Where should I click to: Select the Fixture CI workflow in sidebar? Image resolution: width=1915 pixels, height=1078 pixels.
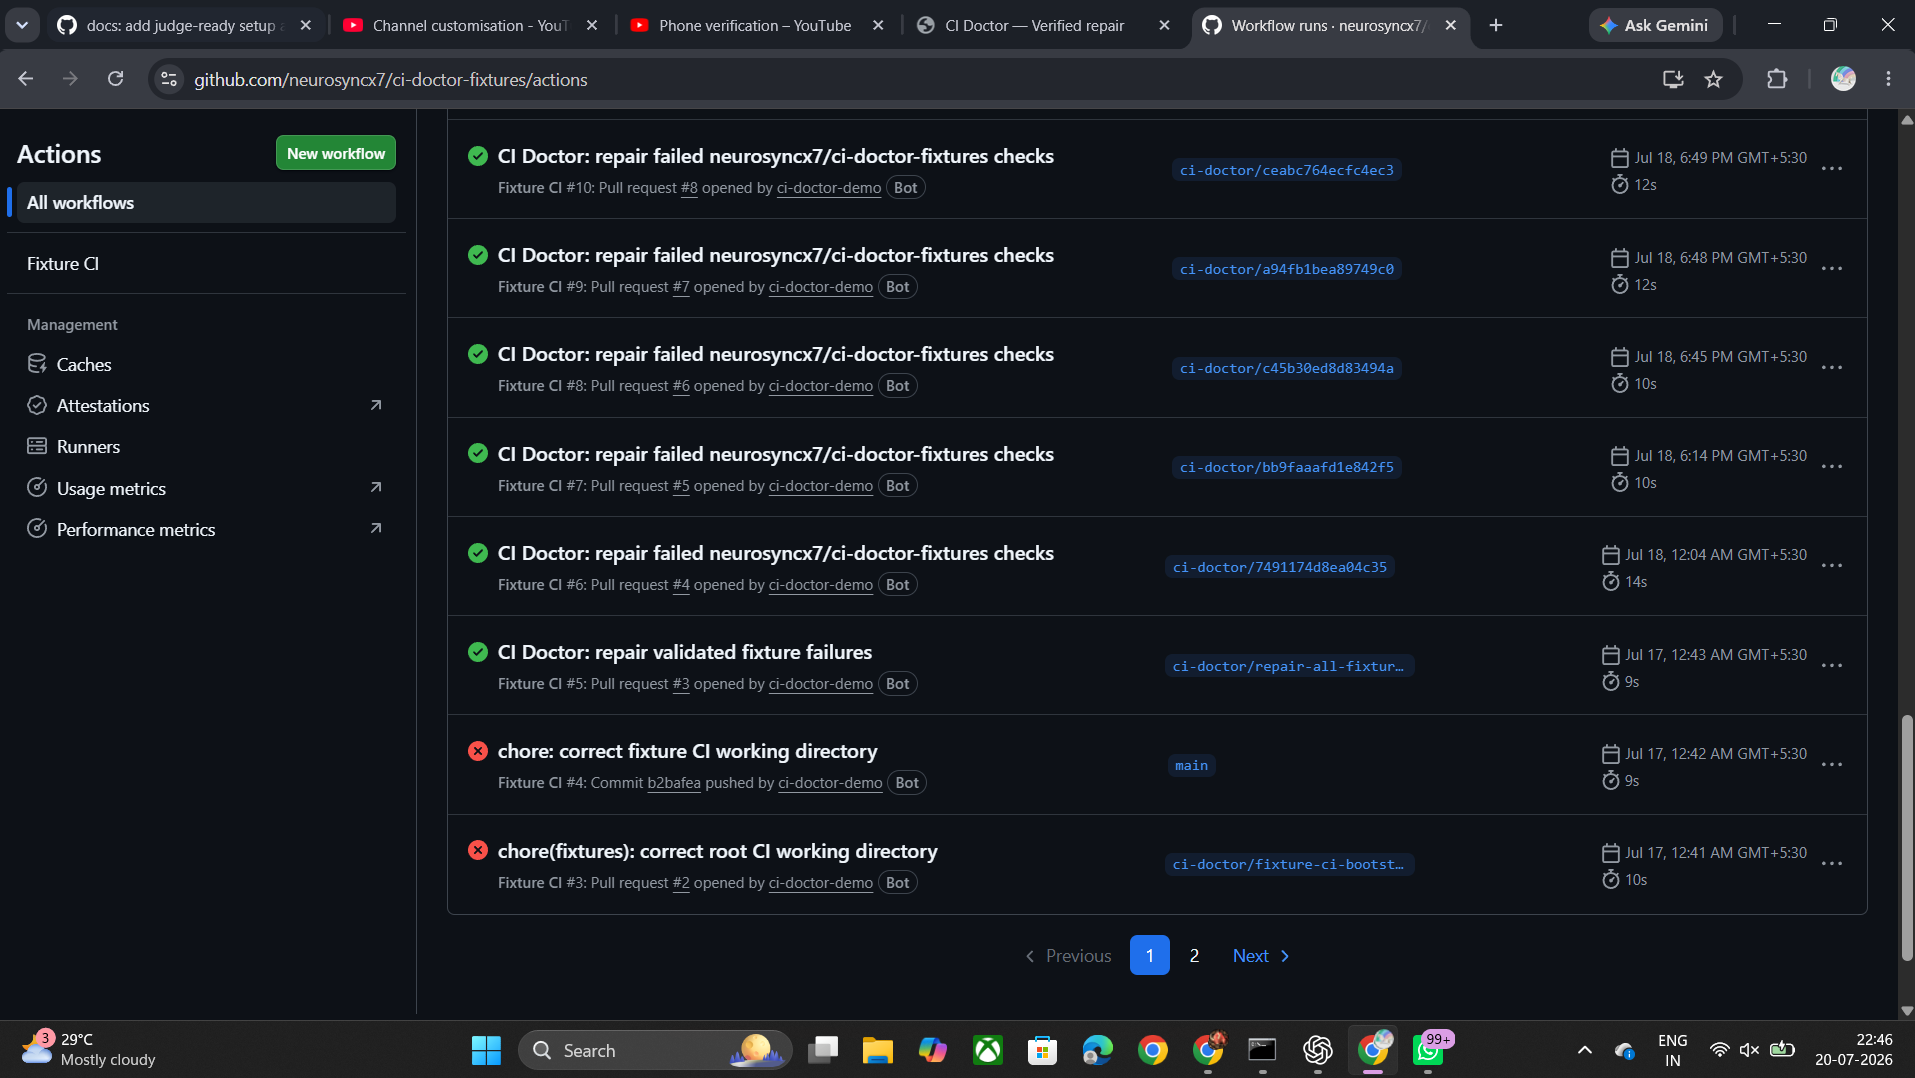(x=63, y=263)
